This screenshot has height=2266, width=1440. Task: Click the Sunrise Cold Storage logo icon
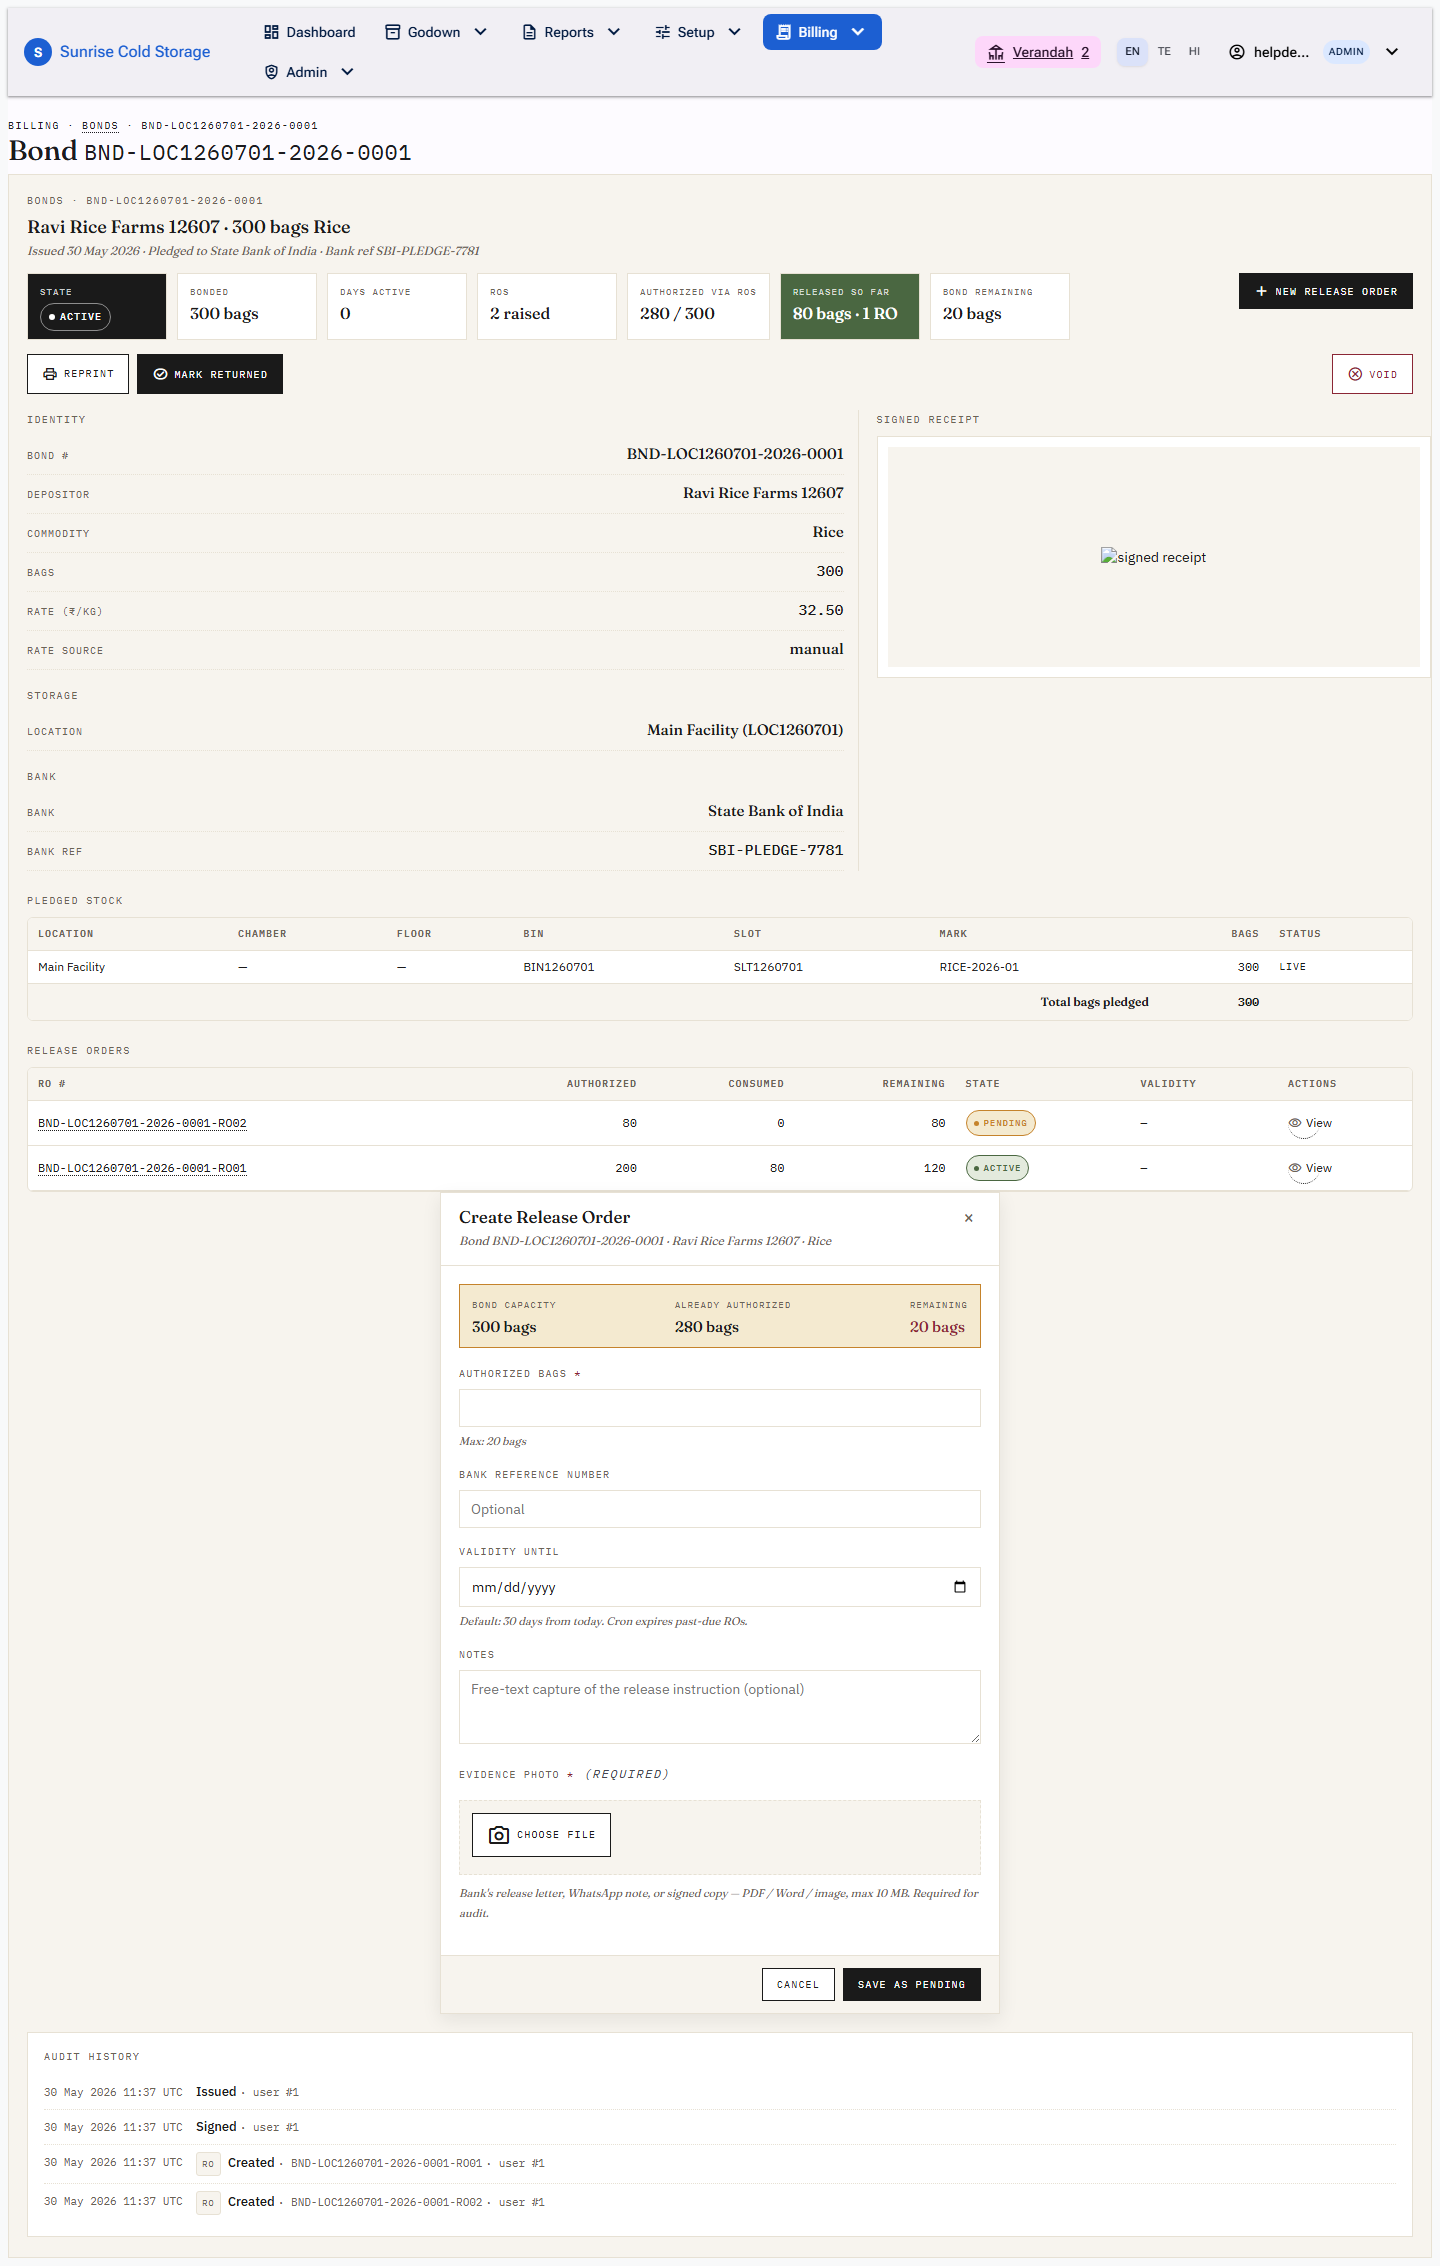click(38, 52)
